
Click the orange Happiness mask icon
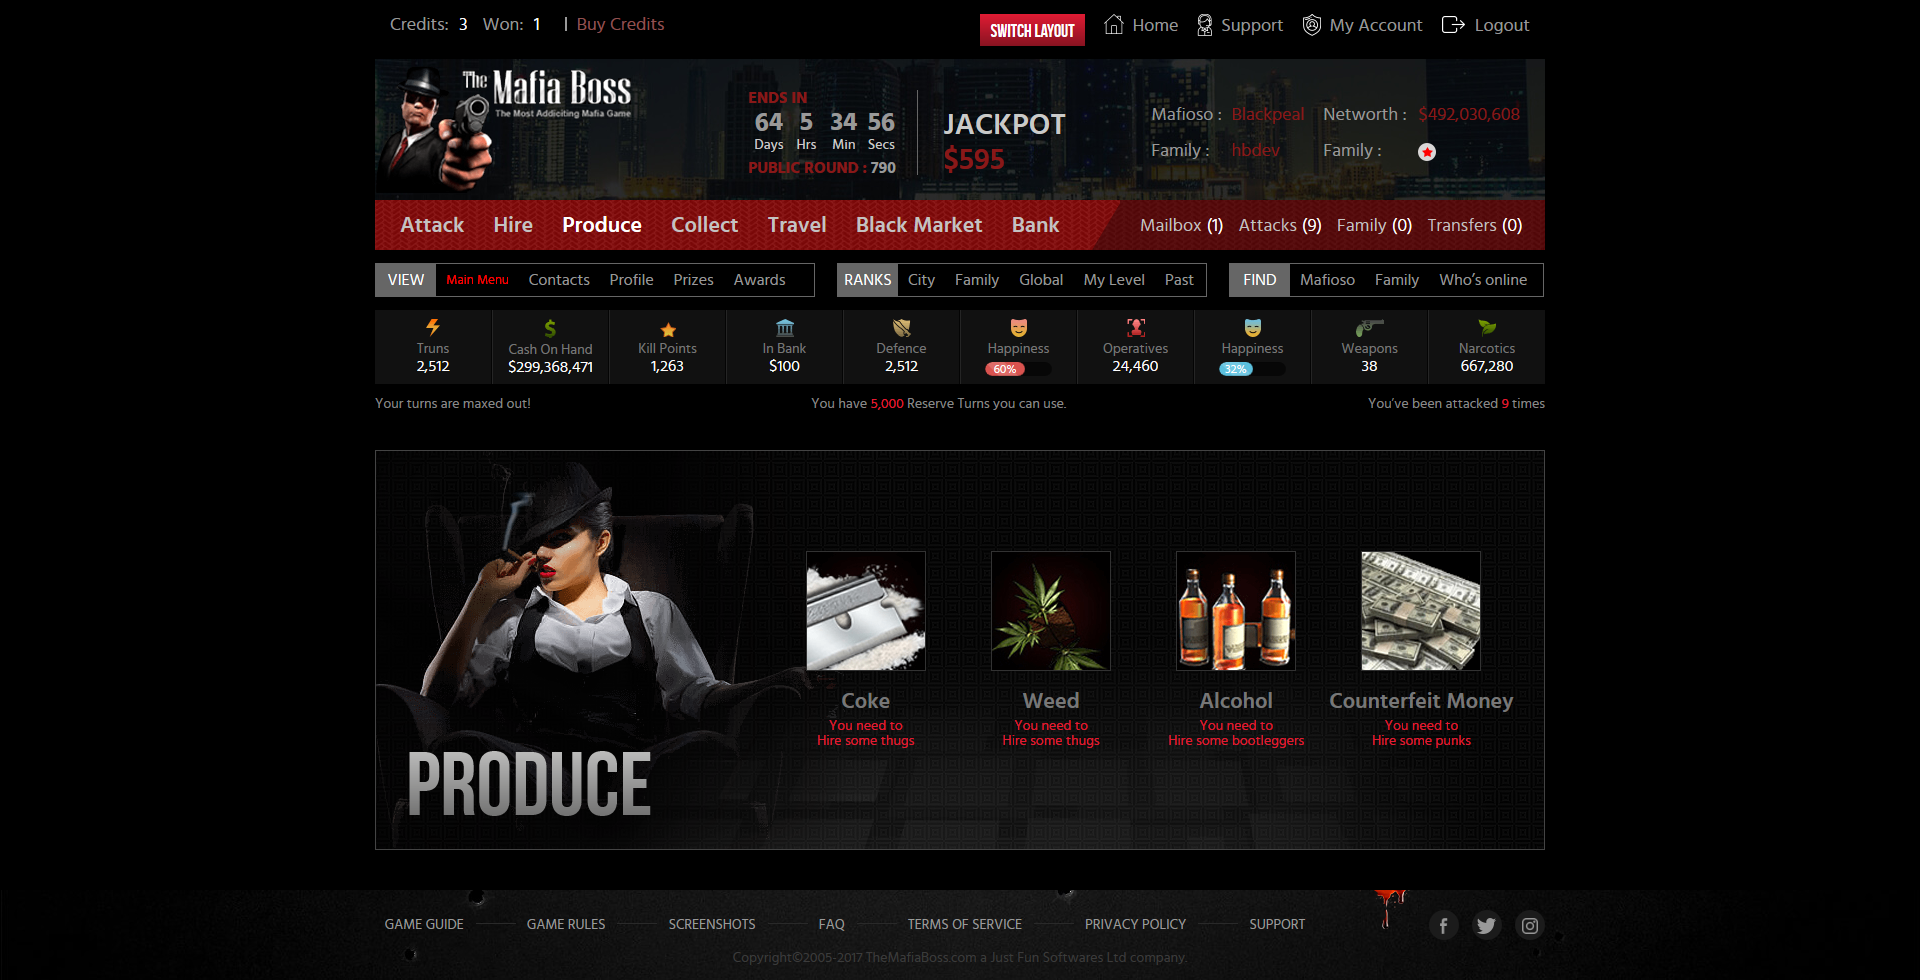point(1019,327)
